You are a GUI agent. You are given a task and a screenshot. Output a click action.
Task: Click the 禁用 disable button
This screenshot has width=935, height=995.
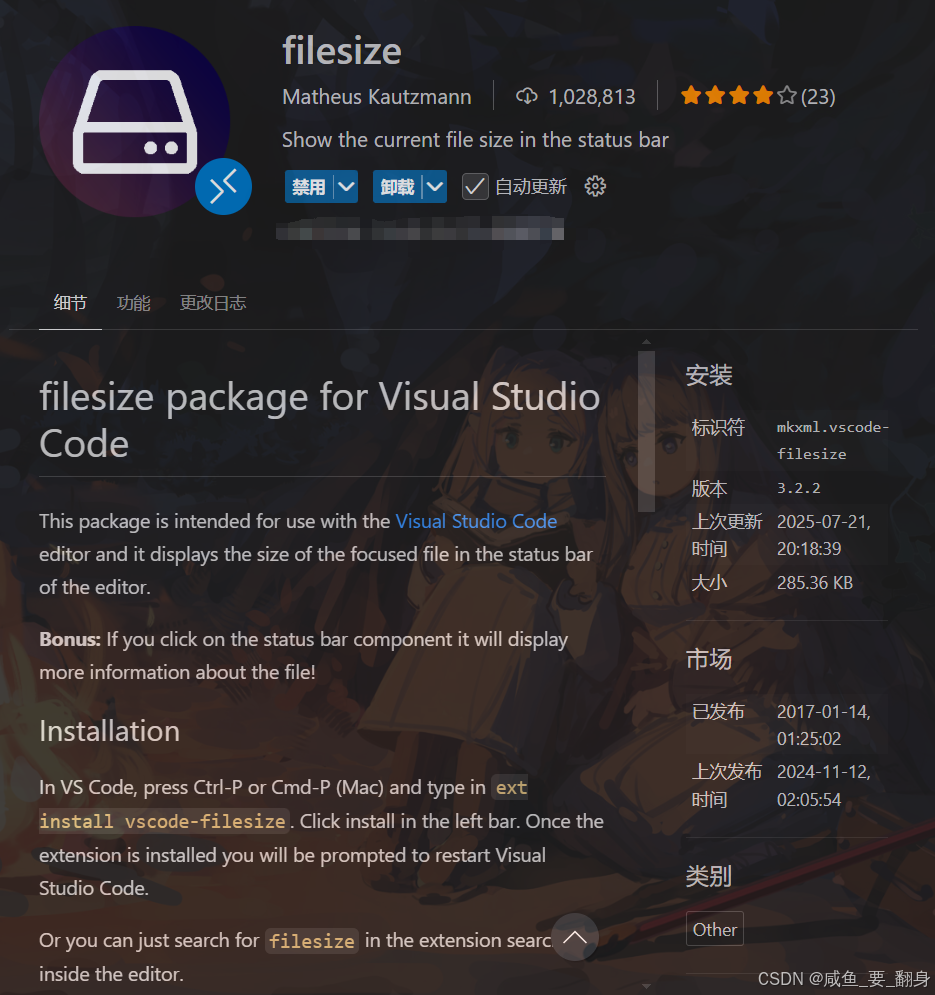309,187
